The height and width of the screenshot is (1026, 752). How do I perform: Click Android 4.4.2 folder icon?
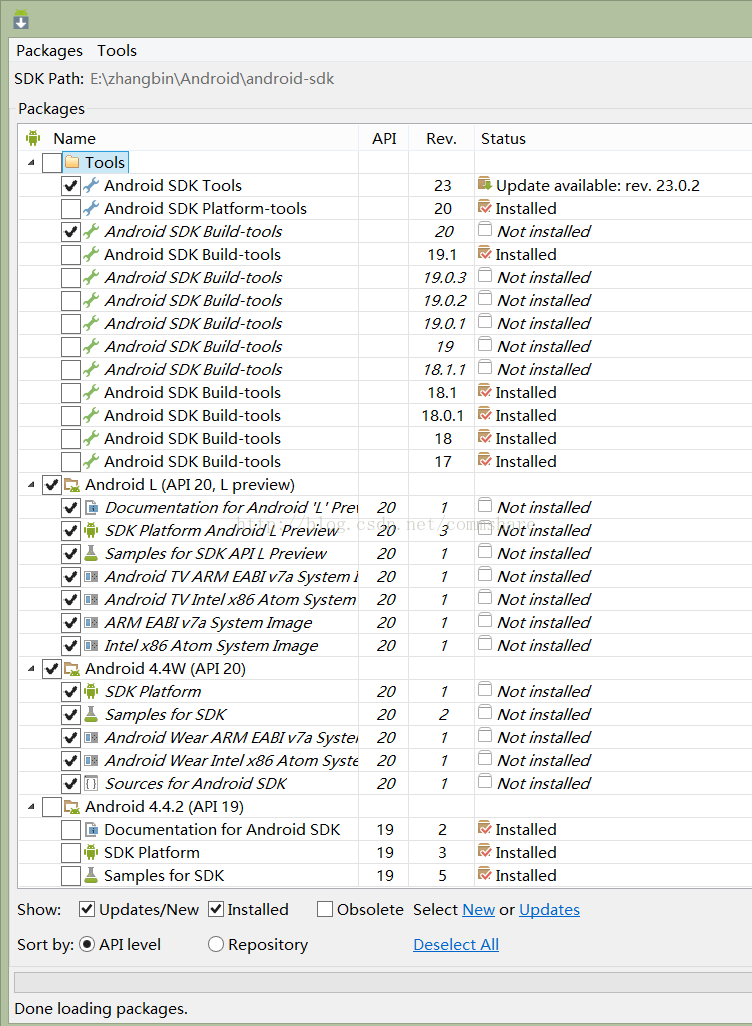(72, 807)
